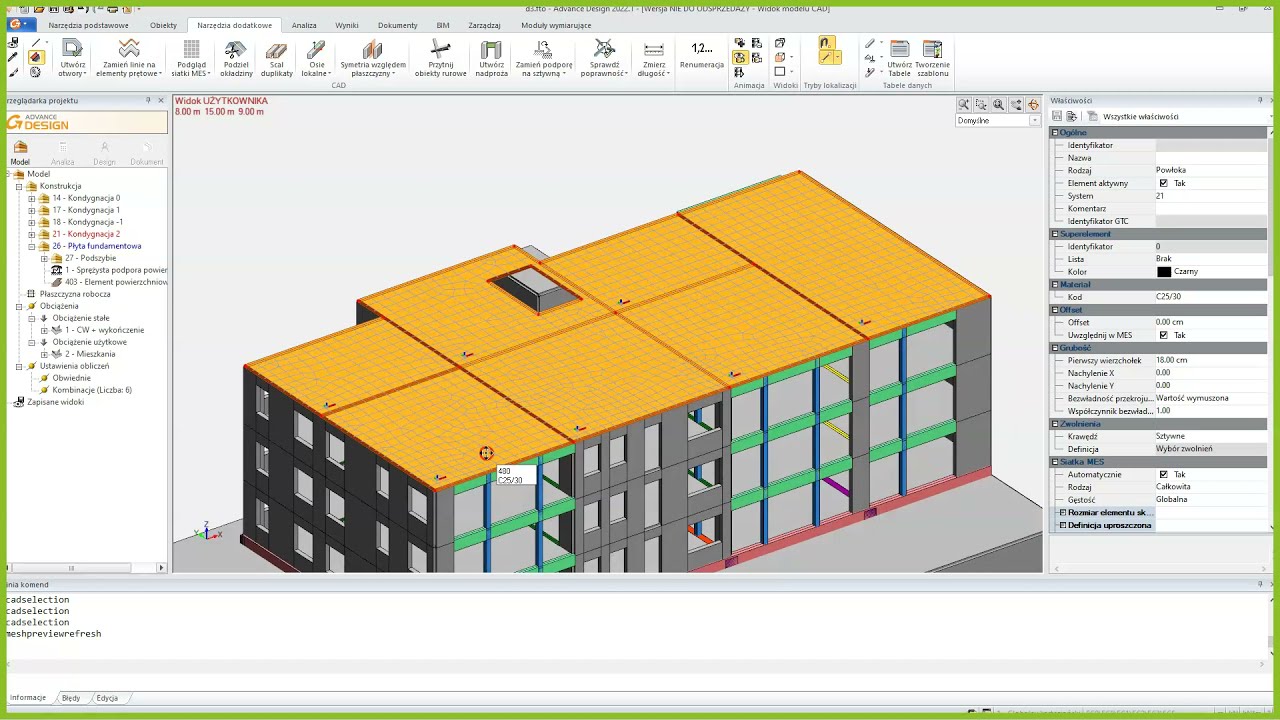This screenshot has width=1280, height=720.
Task: Click the black Kolor swatch
Action: (1164, 272)
